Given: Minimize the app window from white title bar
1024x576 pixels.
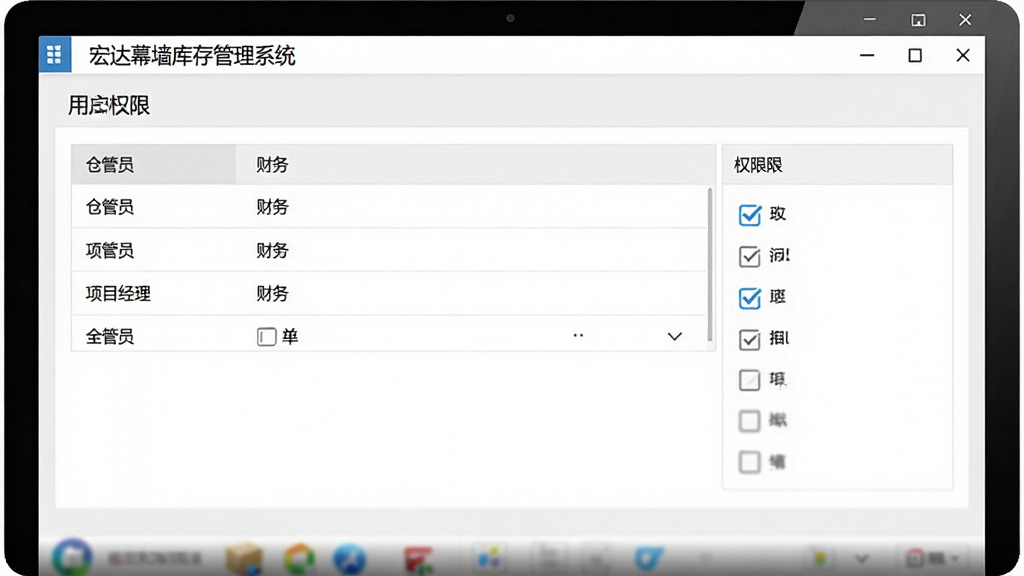Looking at the screenshot, I should tap(867, 56).
